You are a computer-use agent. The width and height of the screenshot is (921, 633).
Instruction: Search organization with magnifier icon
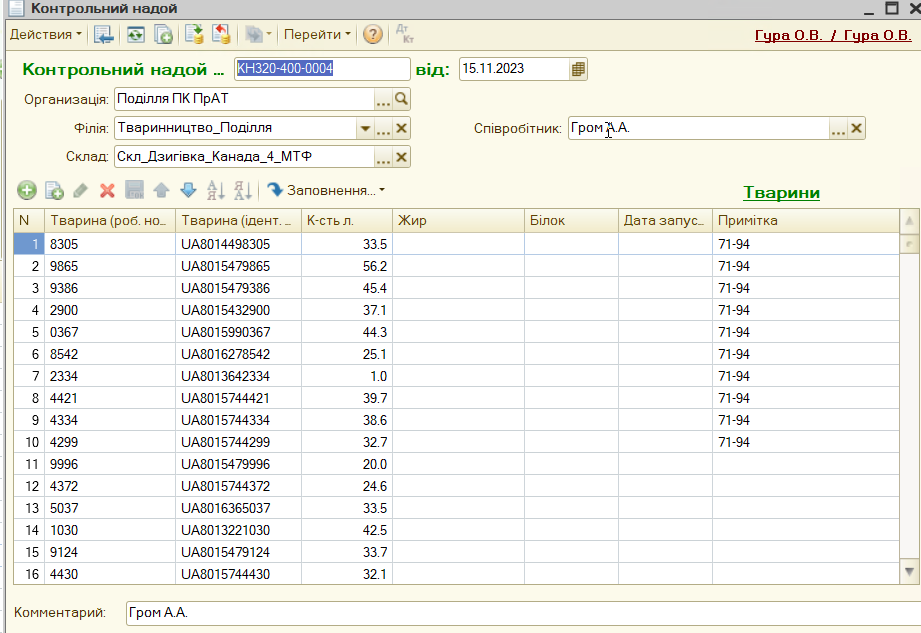click(x=401, y=99)
